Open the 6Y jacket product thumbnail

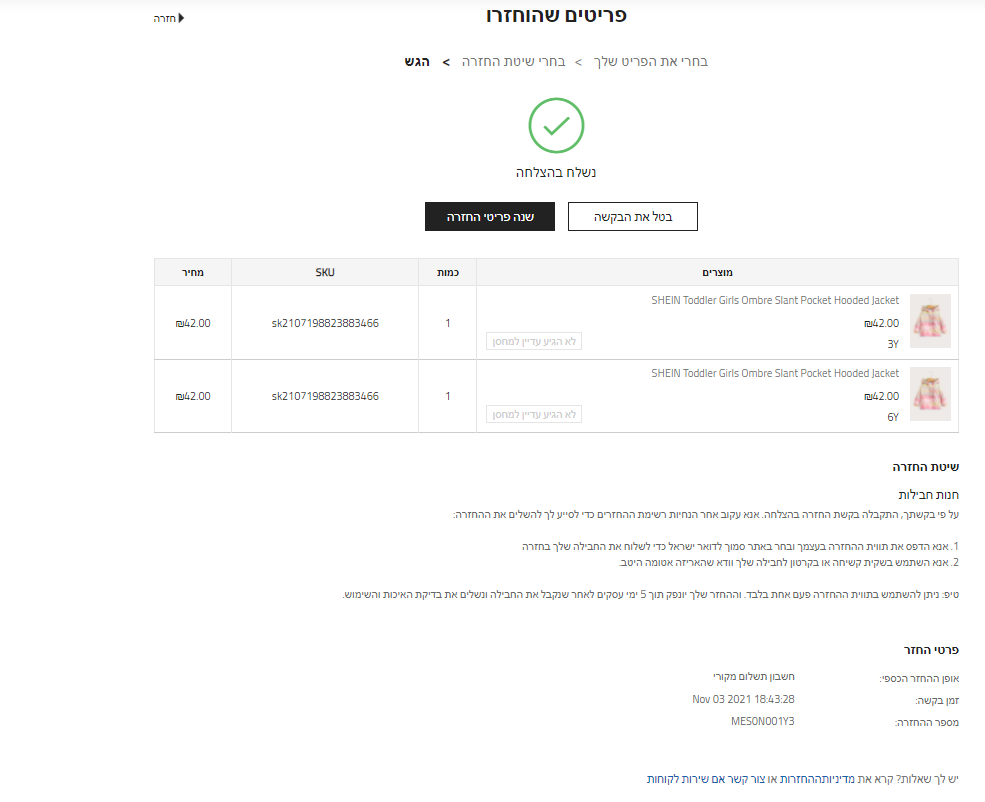point(930,394)
